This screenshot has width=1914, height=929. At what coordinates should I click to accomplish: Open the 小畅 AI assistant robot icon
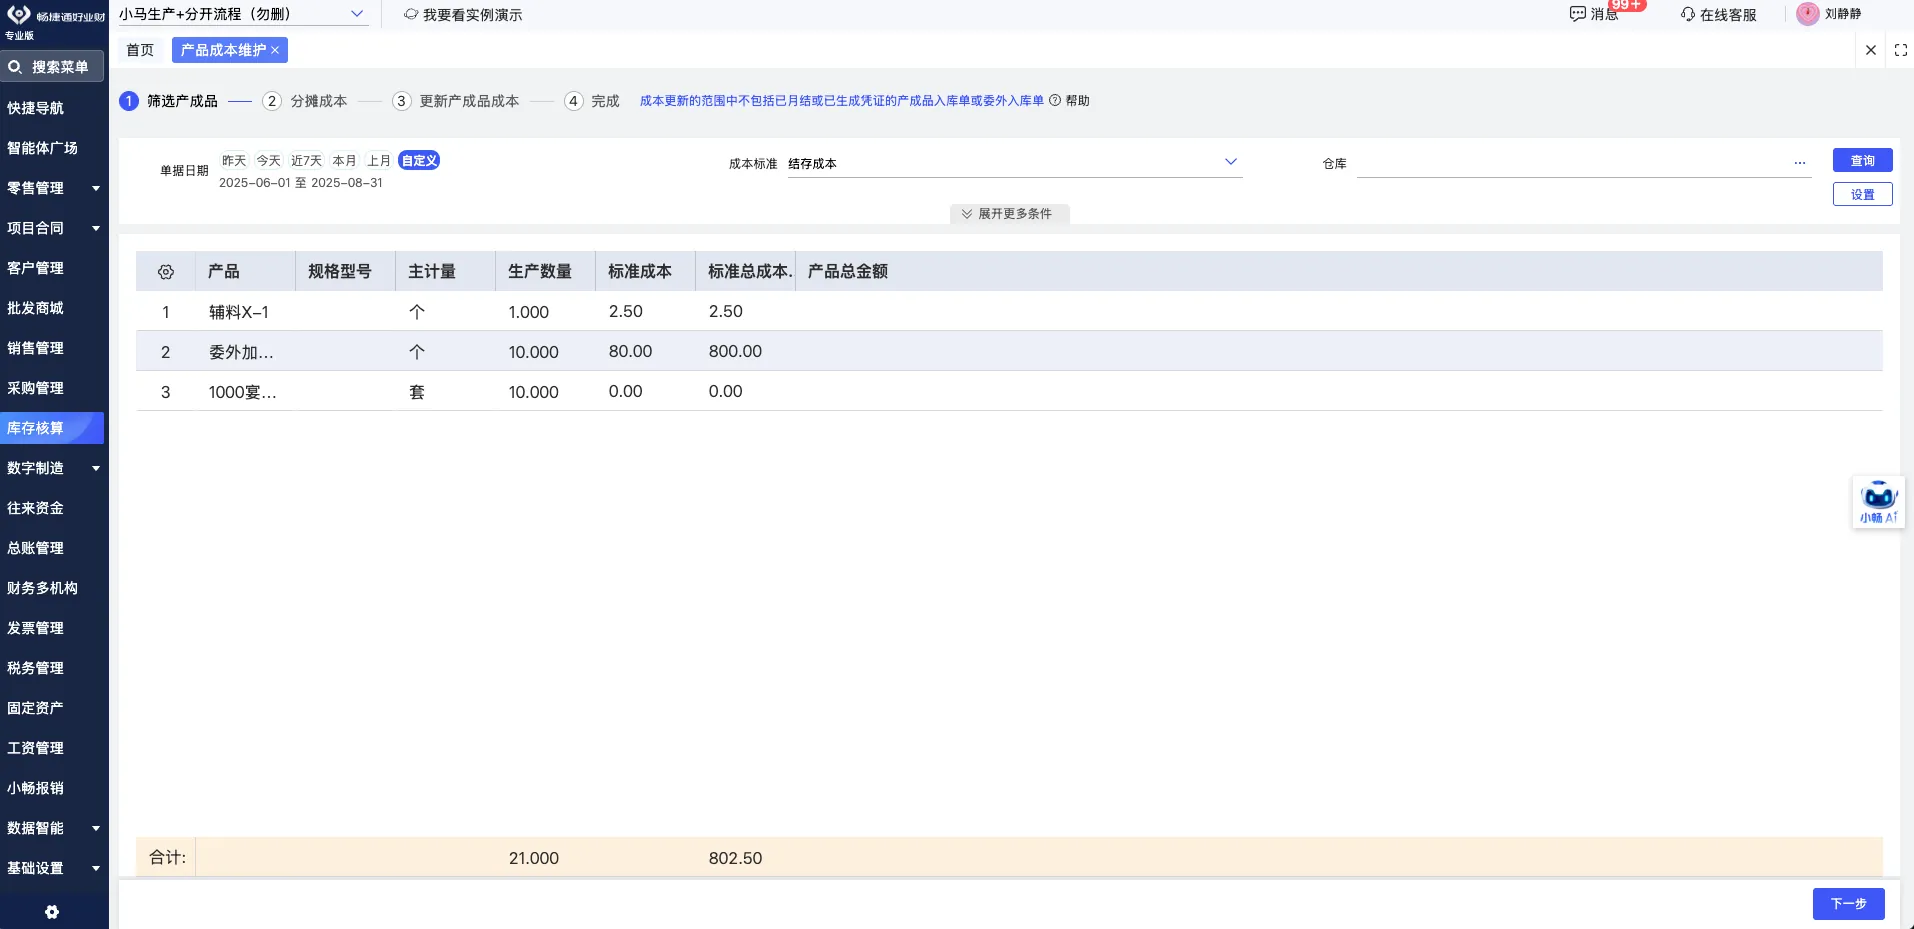[x=1878, y=502]
